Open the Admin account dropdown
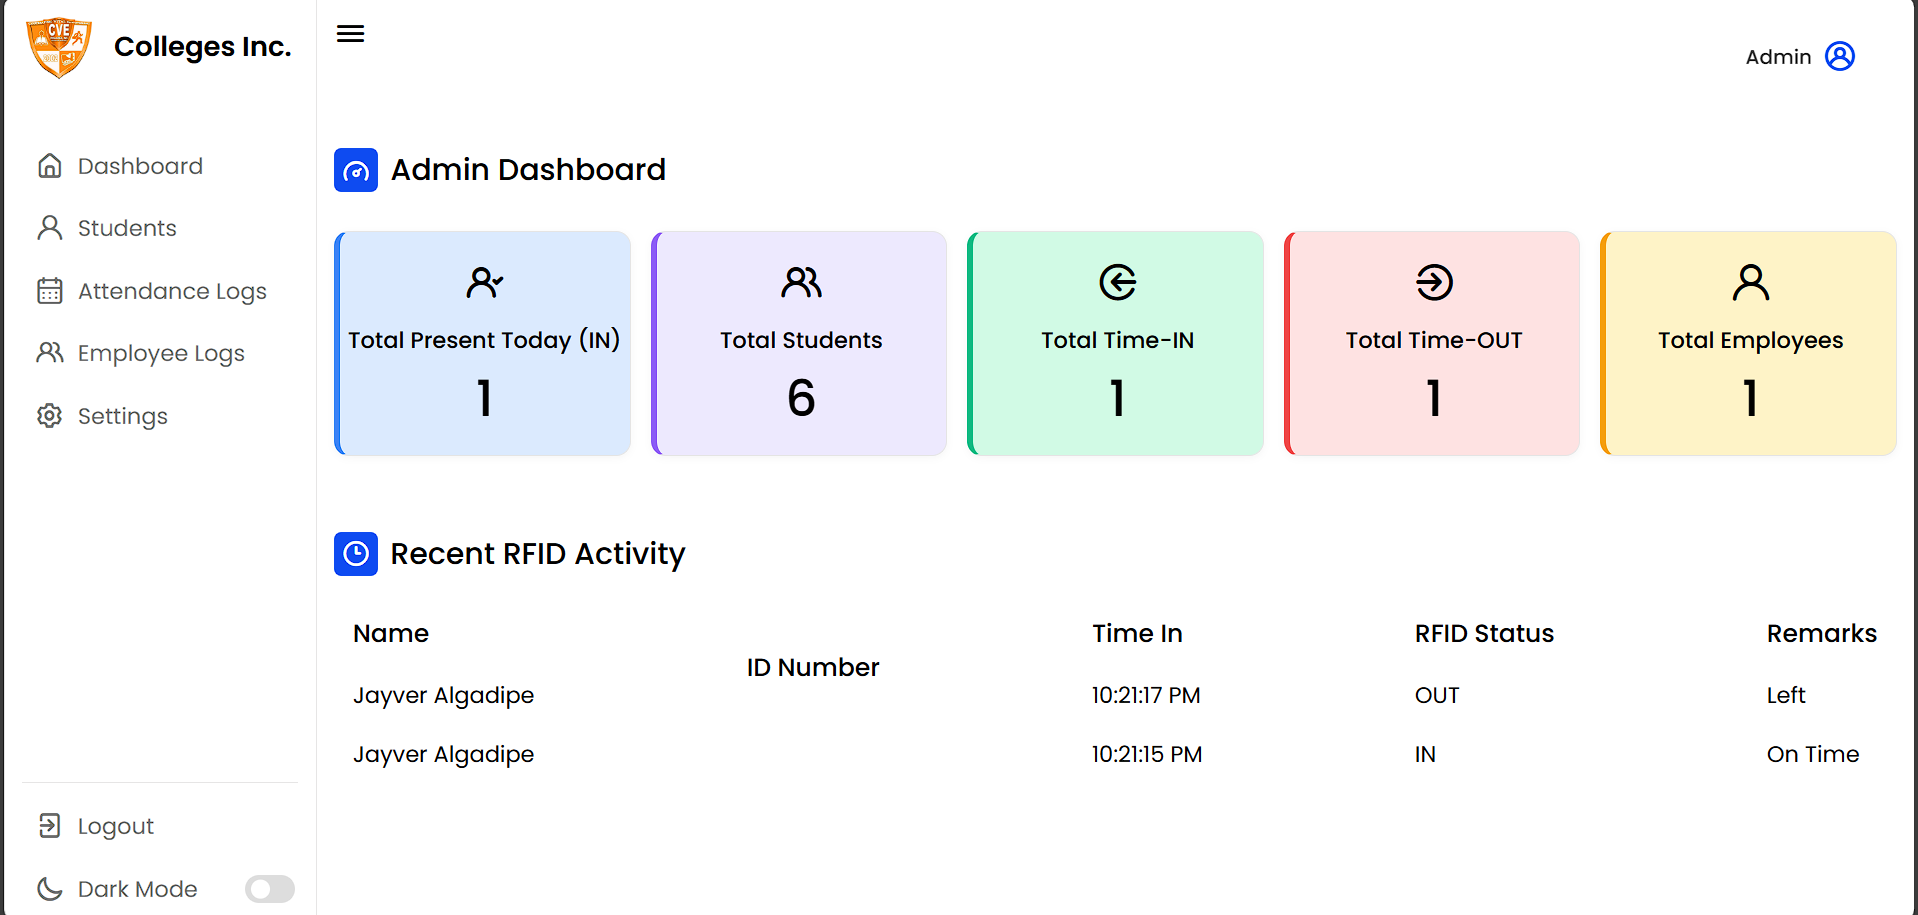Image resolution: width=1918 pixels, height=915 pixels. [1800, 56]
